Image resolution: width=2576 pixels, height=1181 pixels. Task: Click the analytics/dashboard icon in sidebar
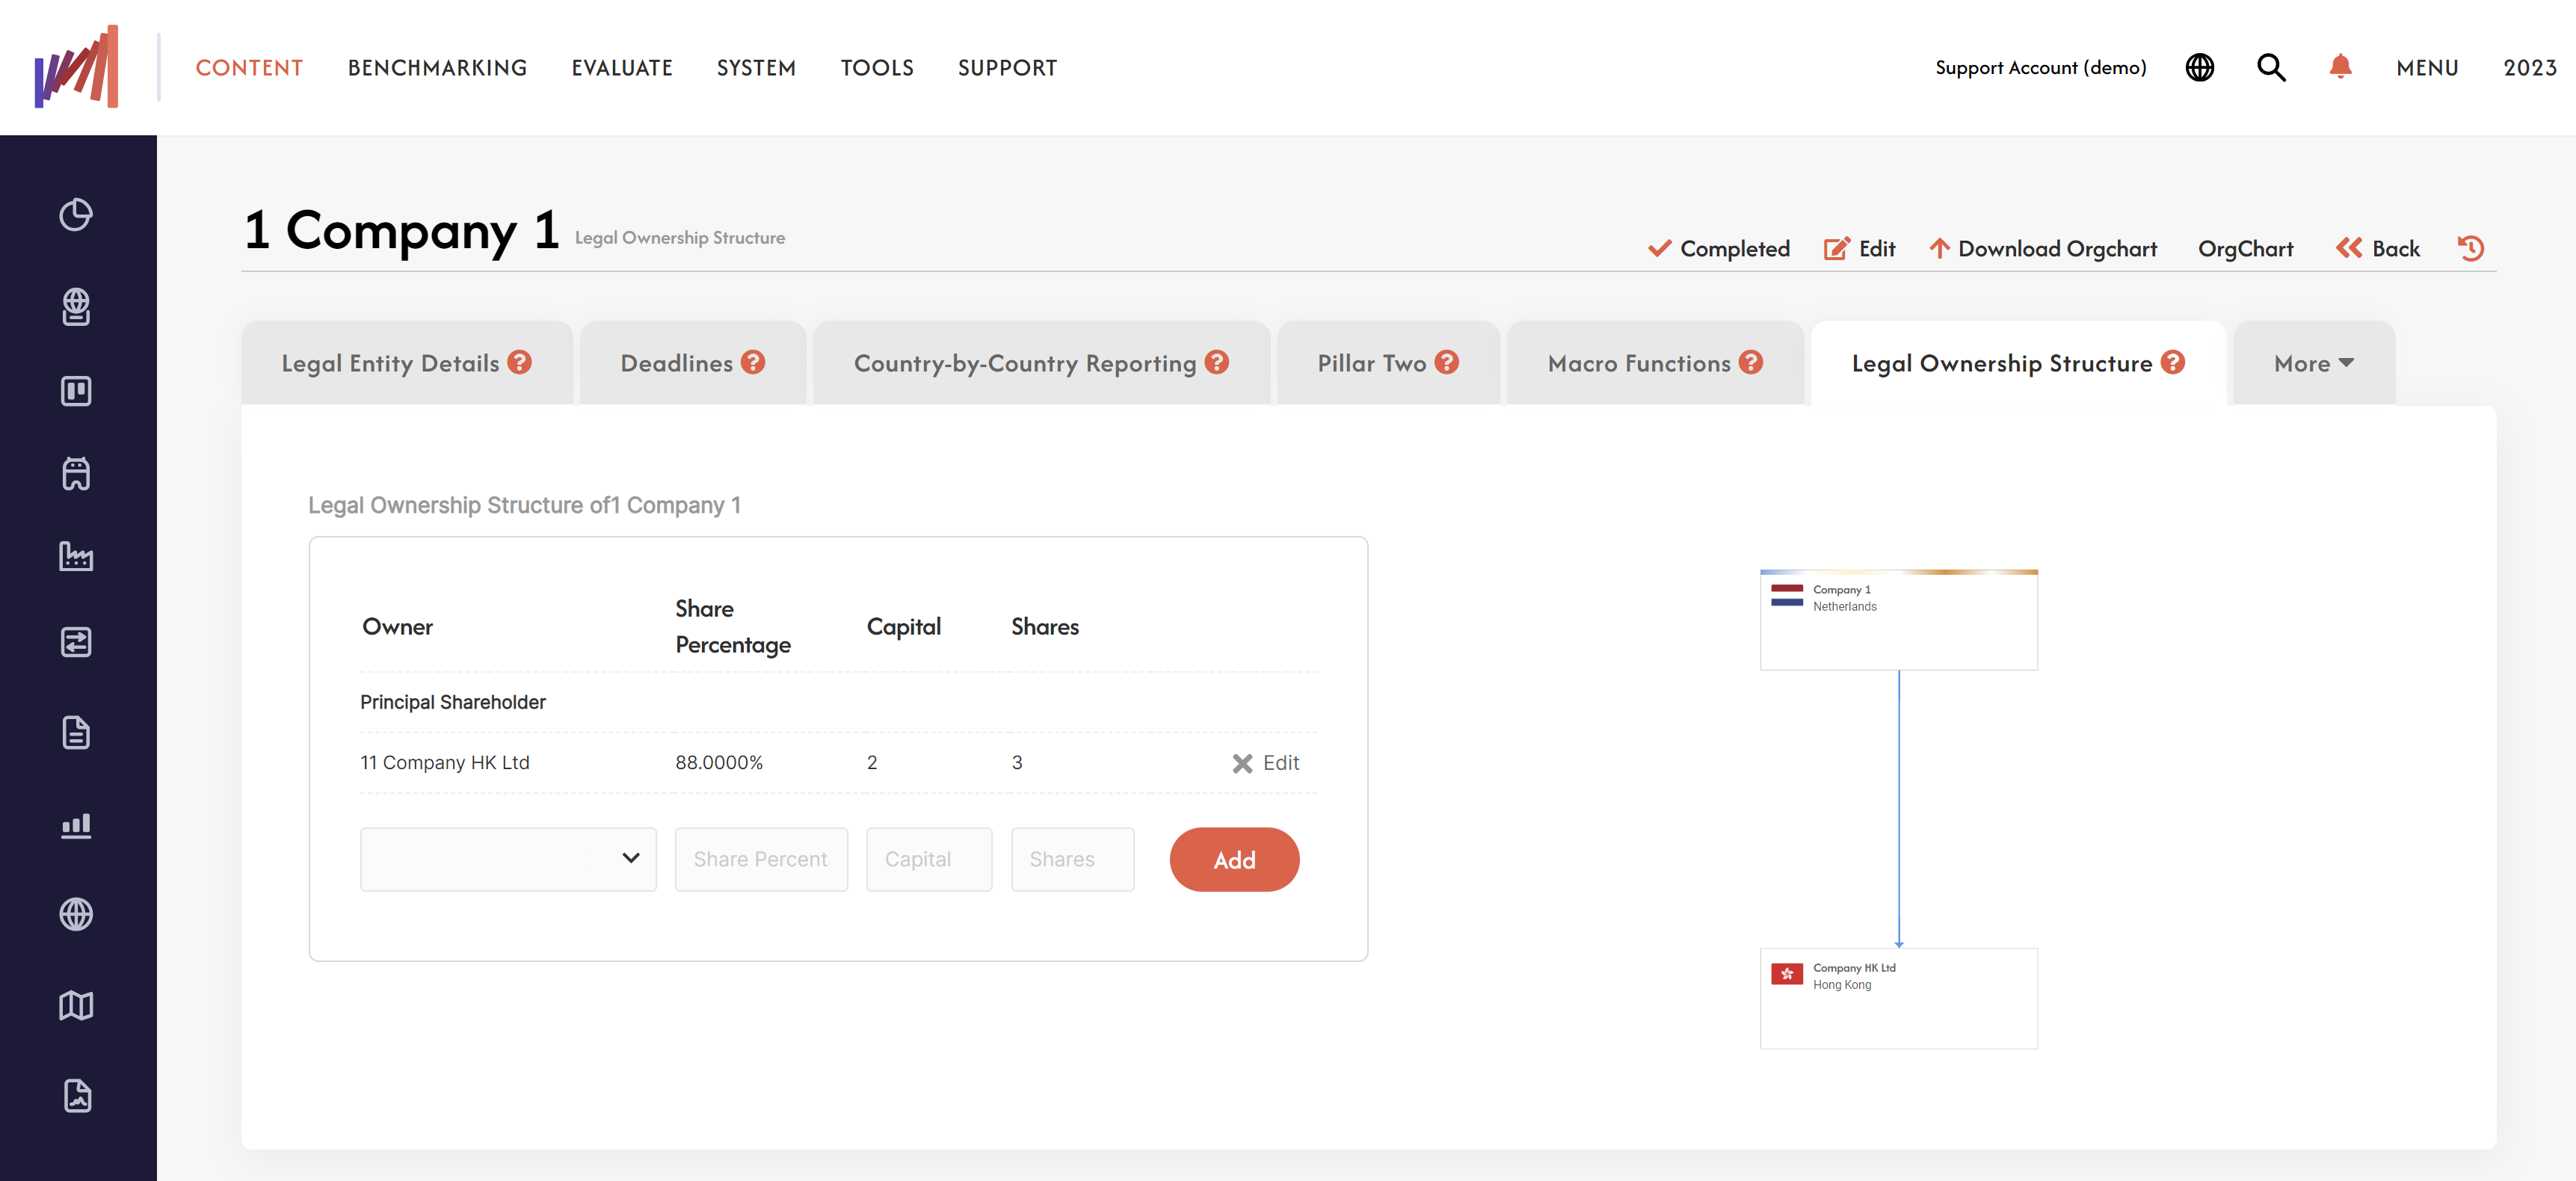coord(78,826)
